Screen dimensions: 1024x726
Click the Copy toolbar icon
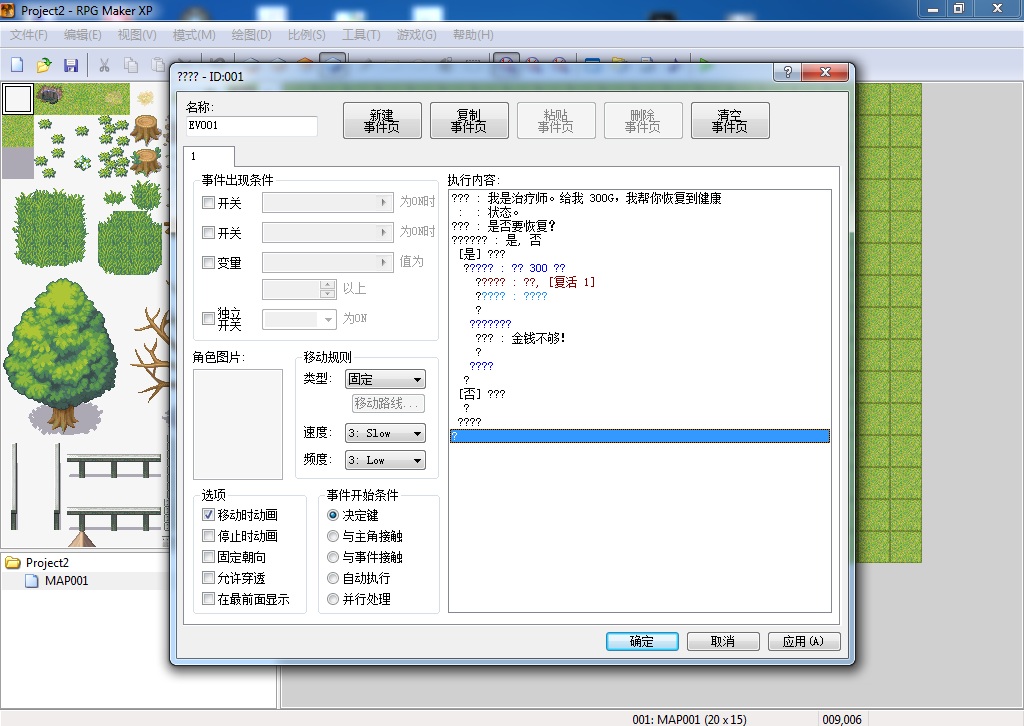(x=131, y=65)
